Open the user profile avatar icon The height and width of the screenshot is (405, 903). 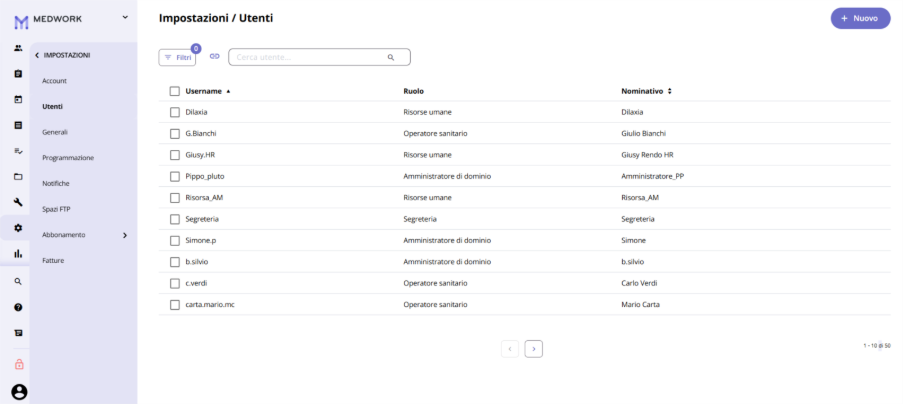coord(19,392)
